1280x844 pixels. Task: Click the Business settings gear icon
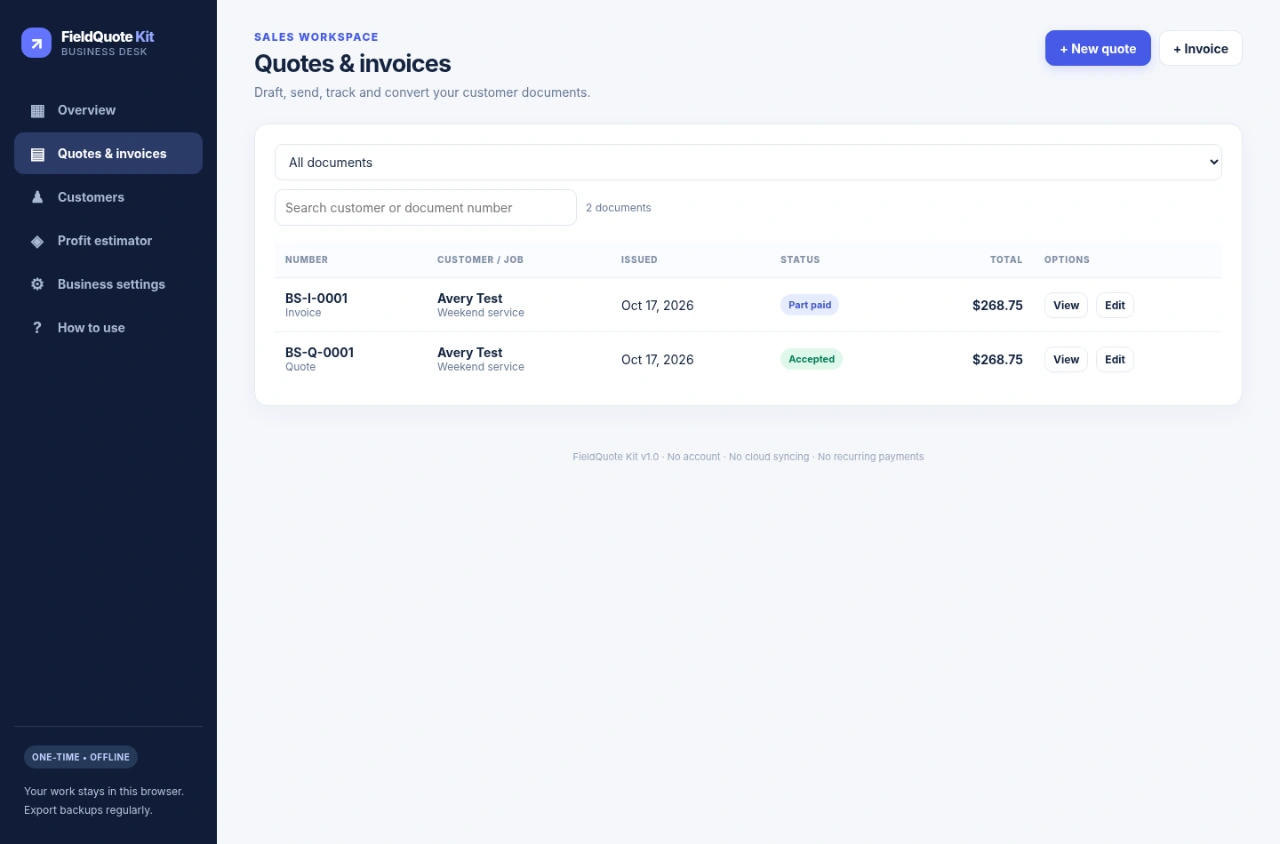pyautogui.click(x=38, y=284)
